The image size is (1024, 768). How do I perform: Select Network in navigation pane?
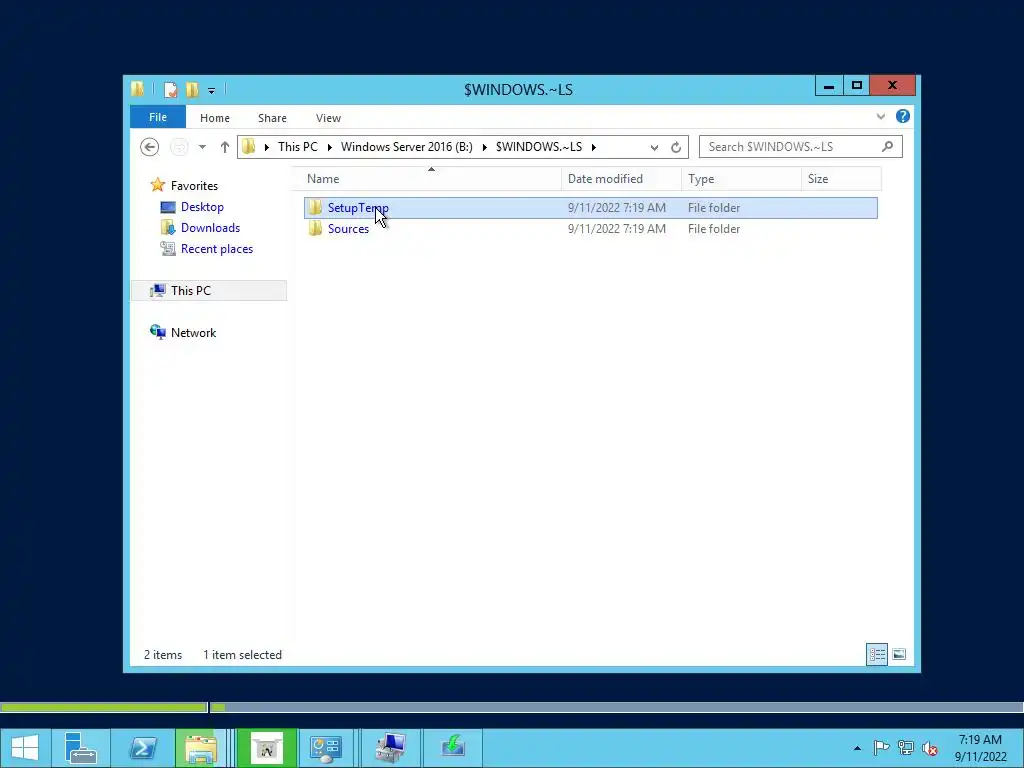point(193,332)
